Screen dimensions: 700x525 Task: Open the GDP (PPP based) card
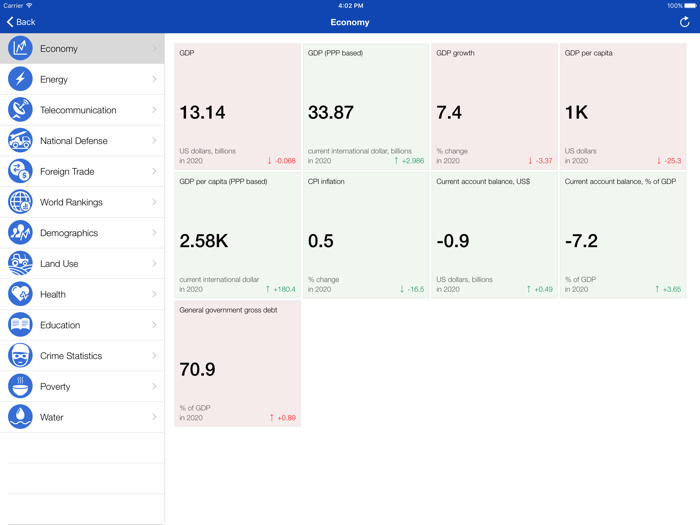[366, 106]
